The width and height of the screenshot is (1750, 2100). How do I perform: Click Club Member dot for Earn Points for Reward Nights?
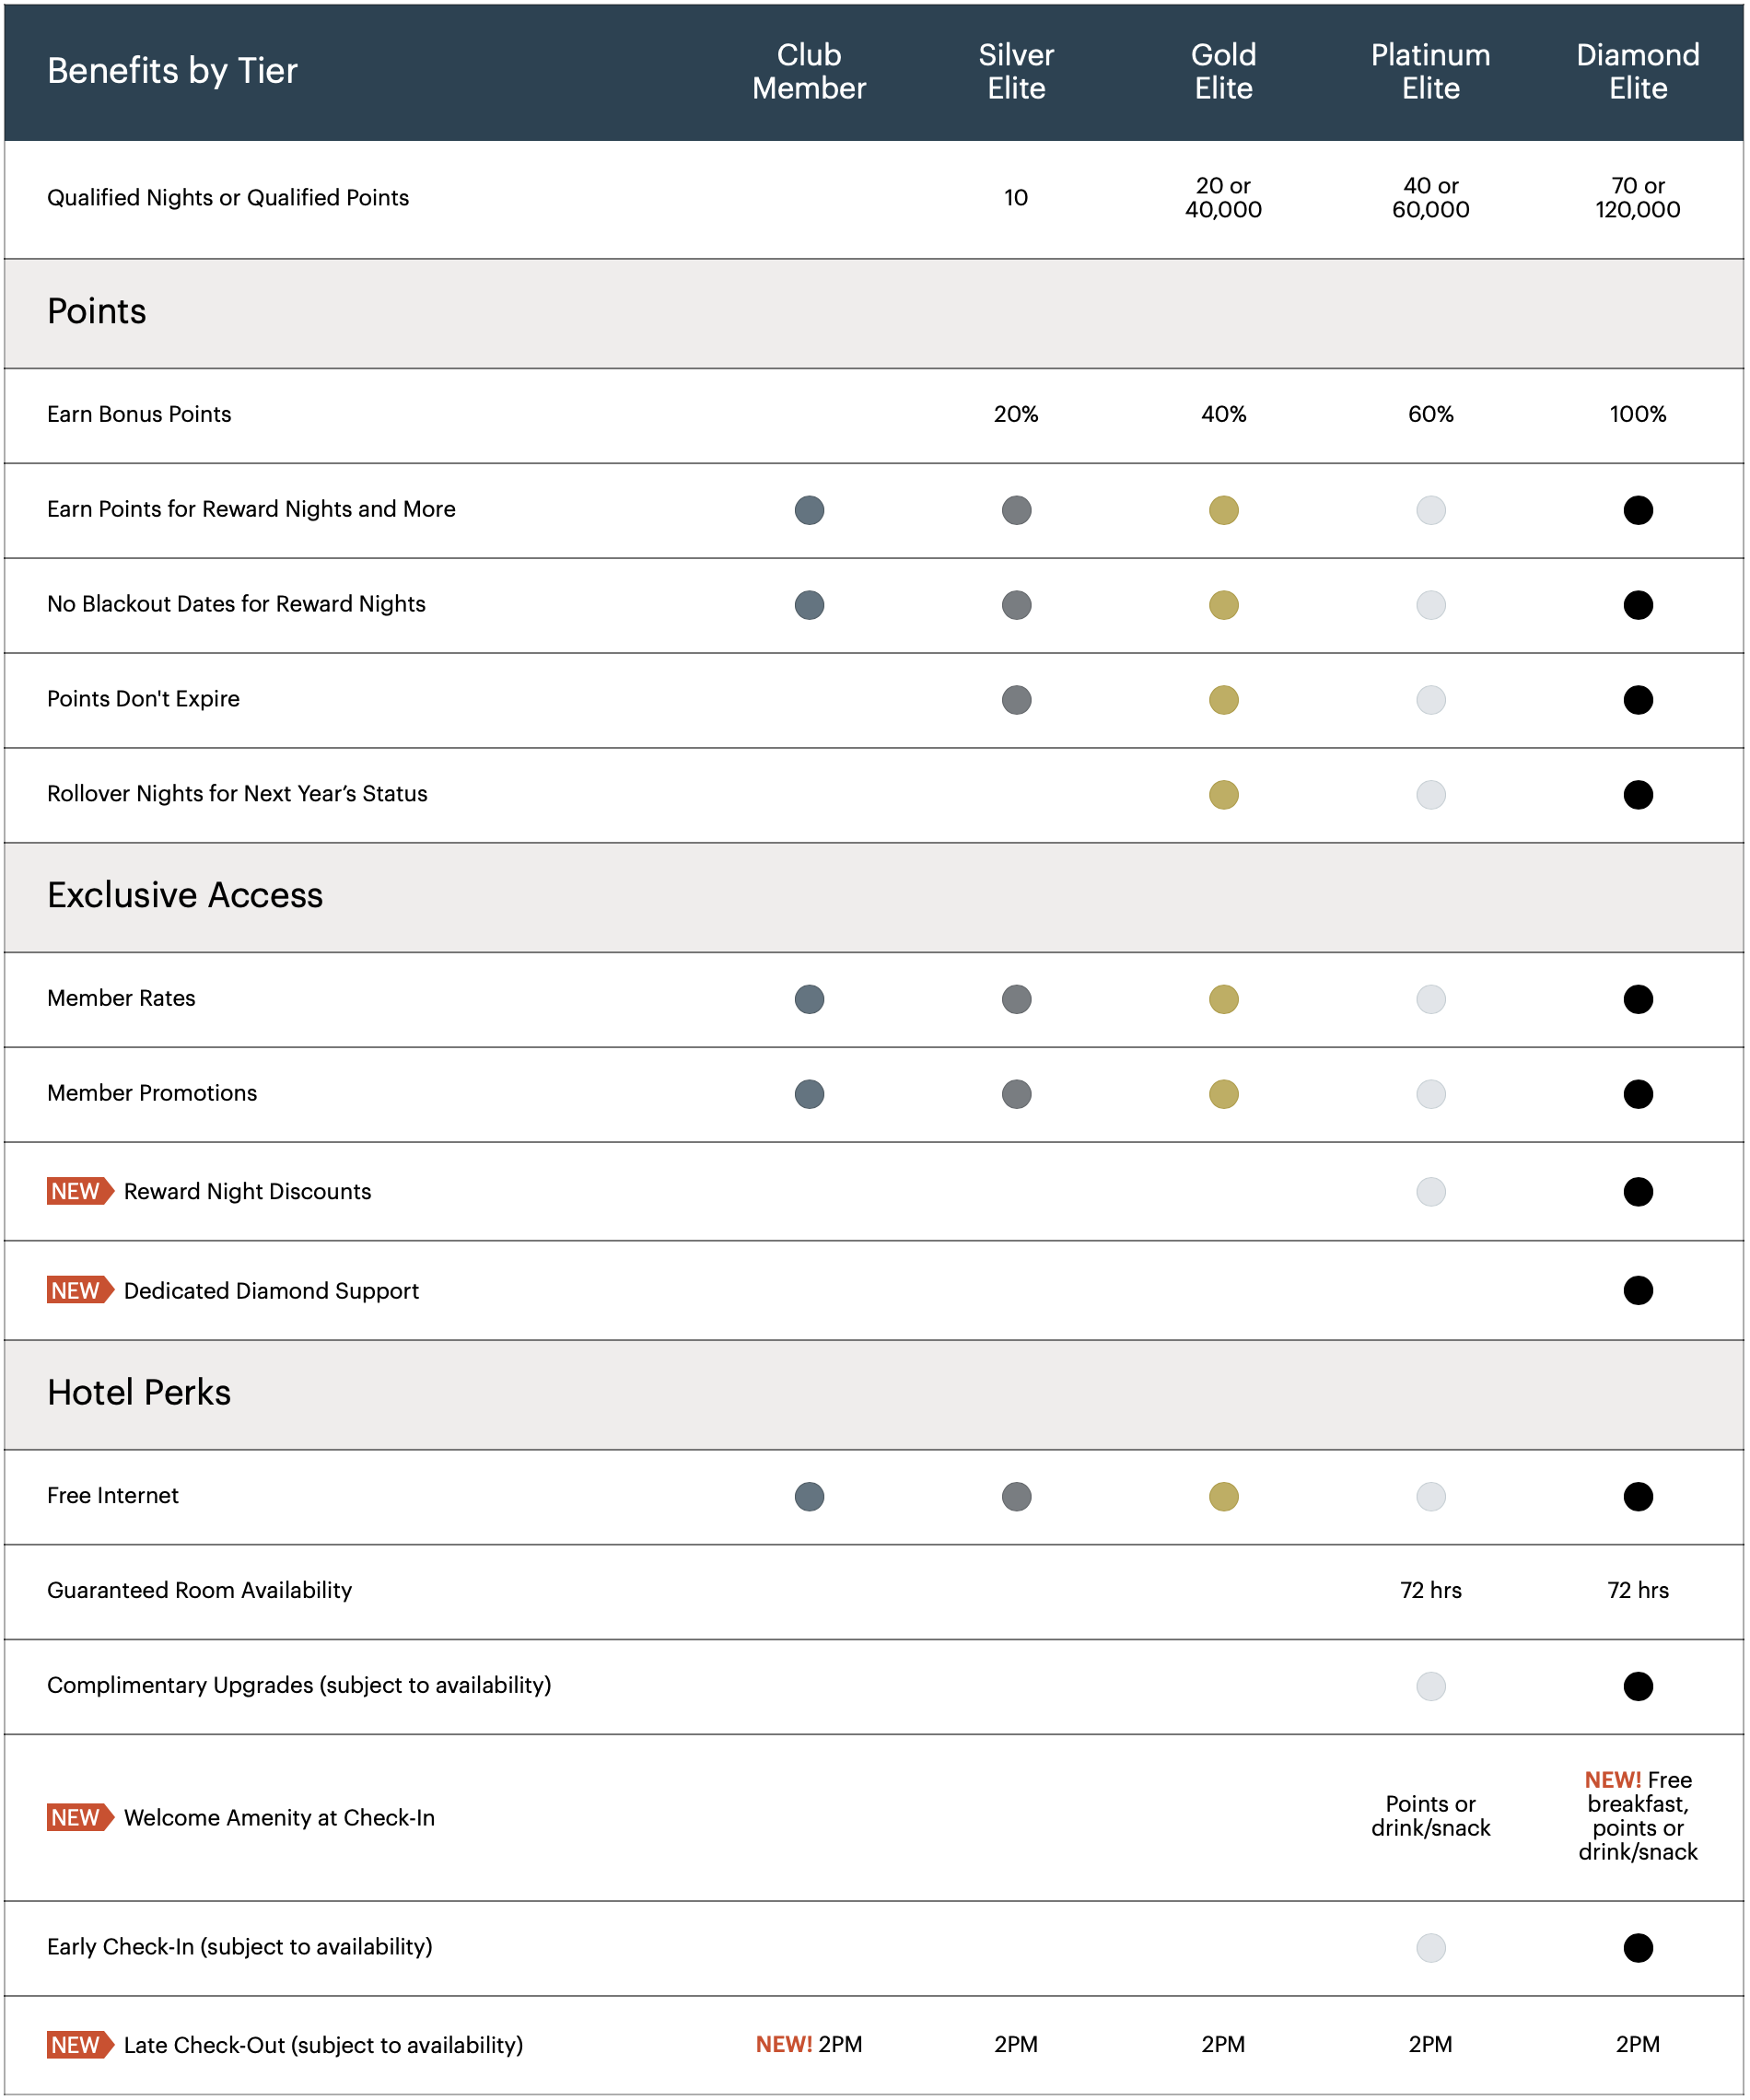(809, 510)
